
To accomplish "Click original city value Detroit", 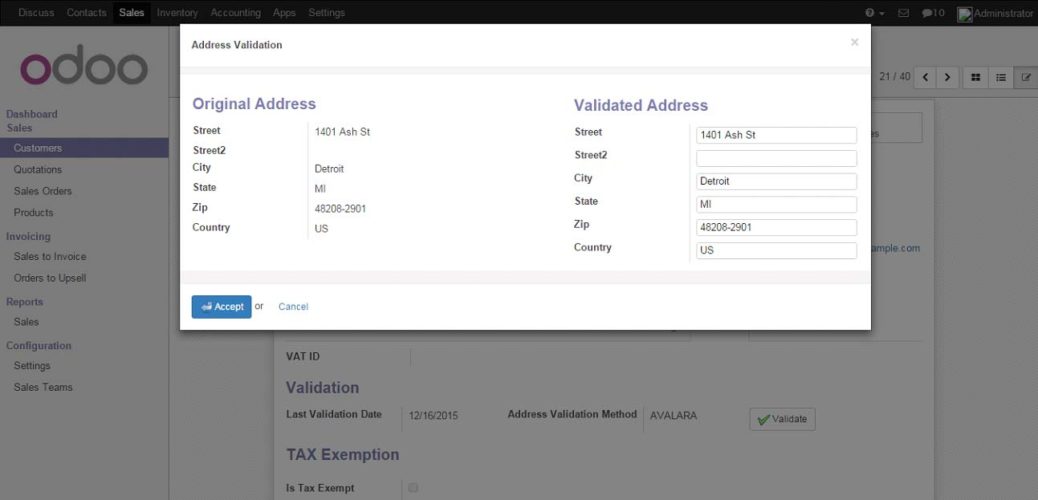I will [x=329, y=169].
